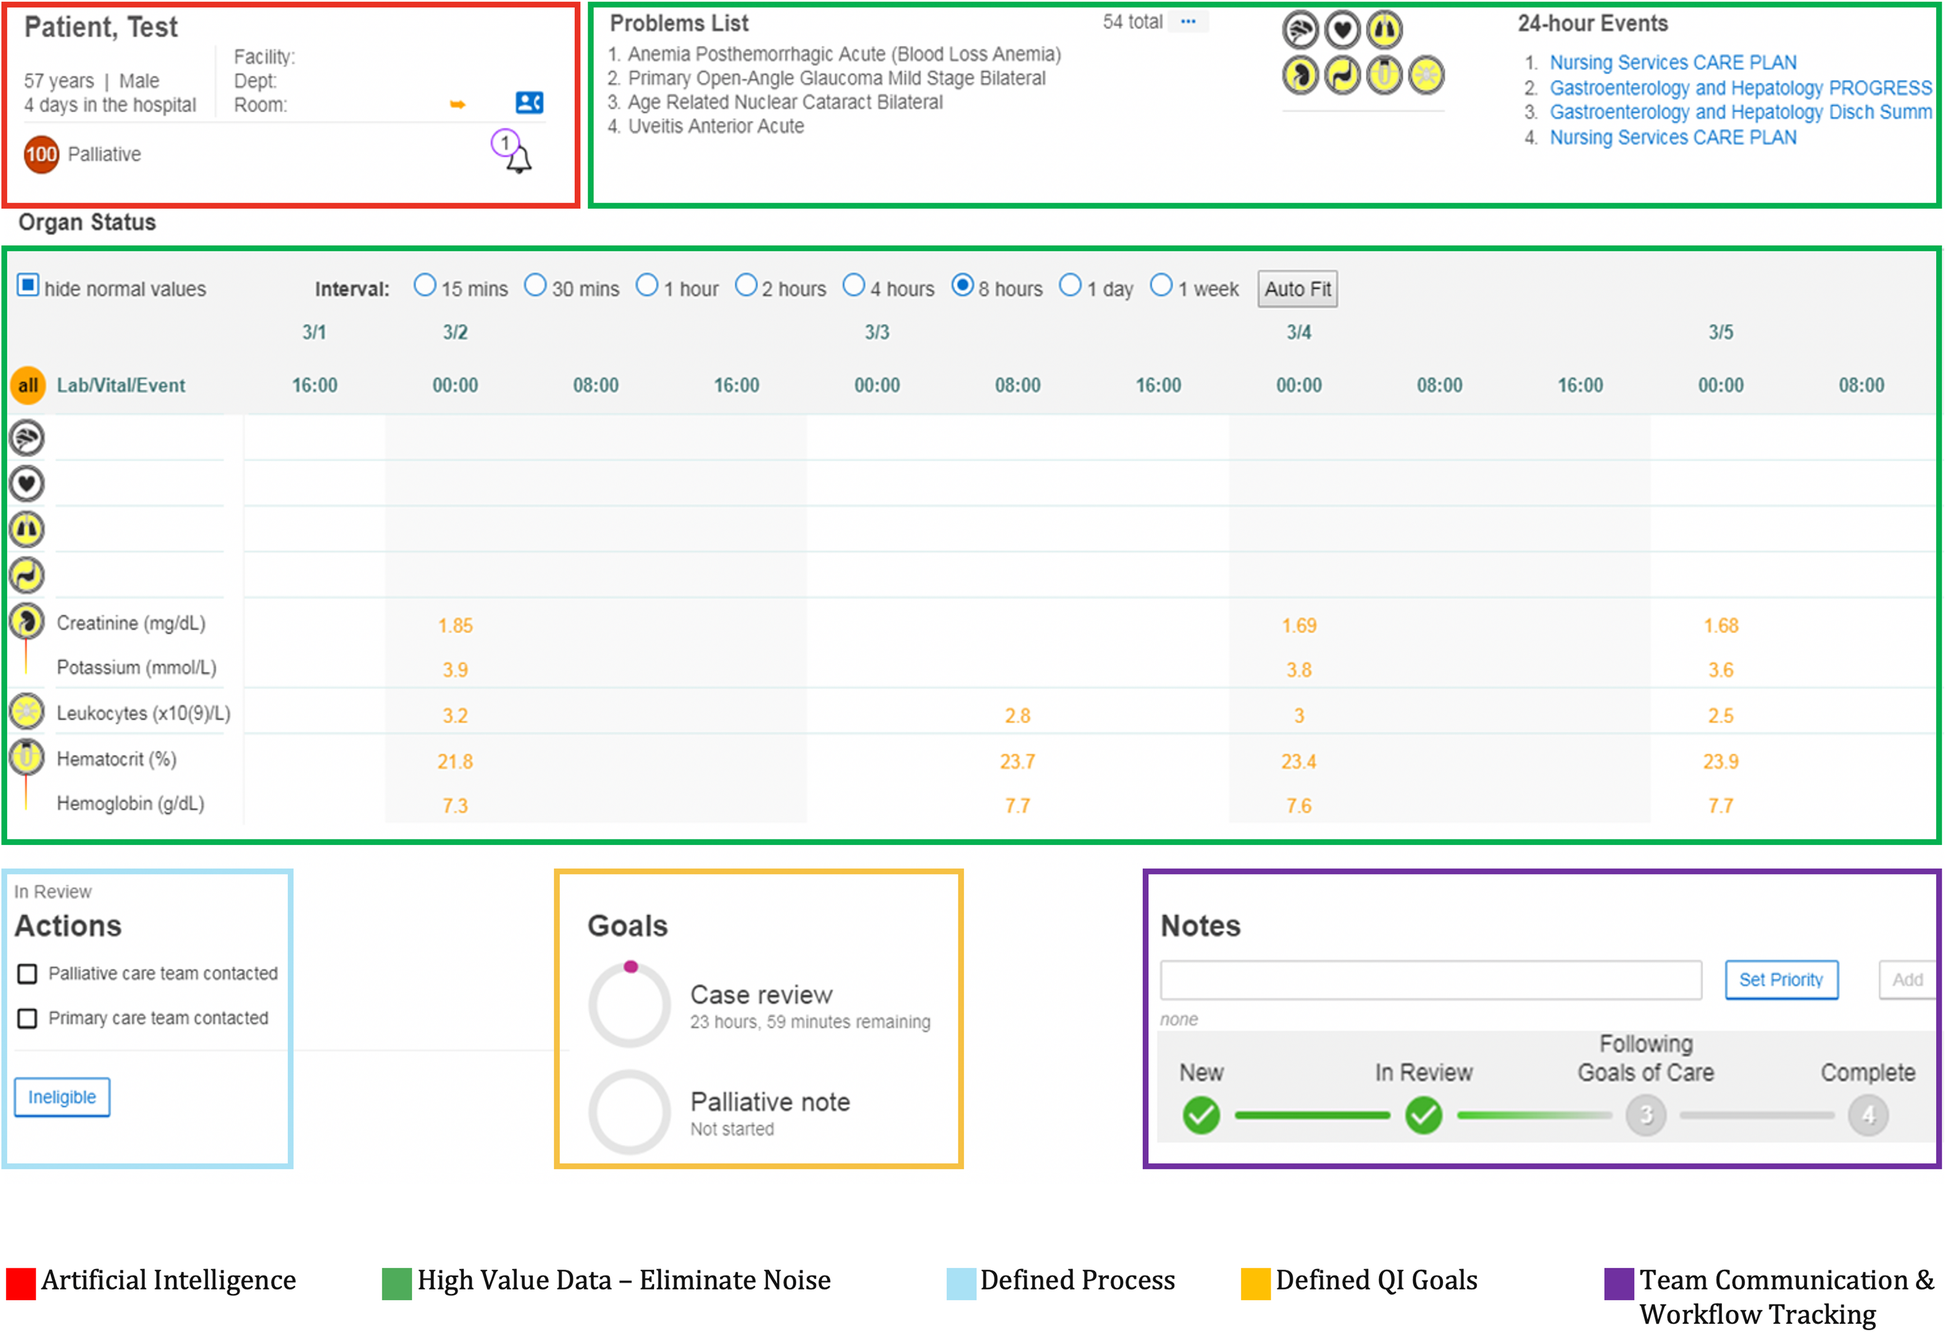
Task: Open event 4 Nursing Services CARE PLAN
Action: tap(1672, 137)
